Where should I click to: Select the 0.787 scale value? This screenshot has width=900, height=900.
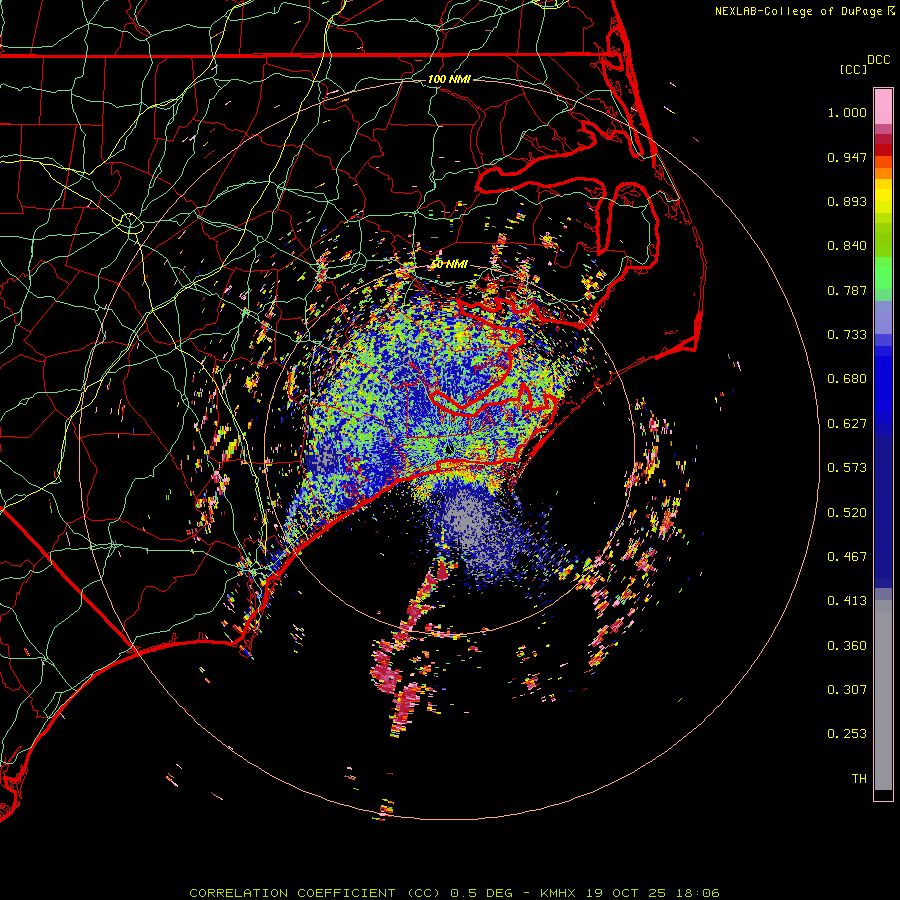[x=847, y=290]
